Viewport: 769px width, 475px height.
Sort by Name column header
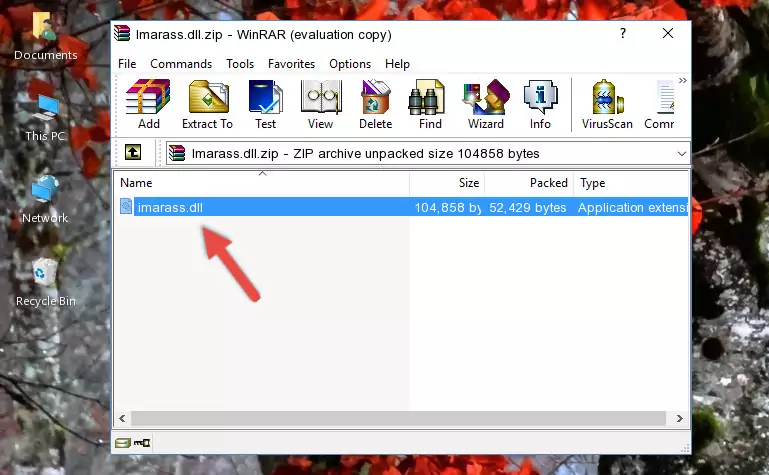click(x=262, y=183)
